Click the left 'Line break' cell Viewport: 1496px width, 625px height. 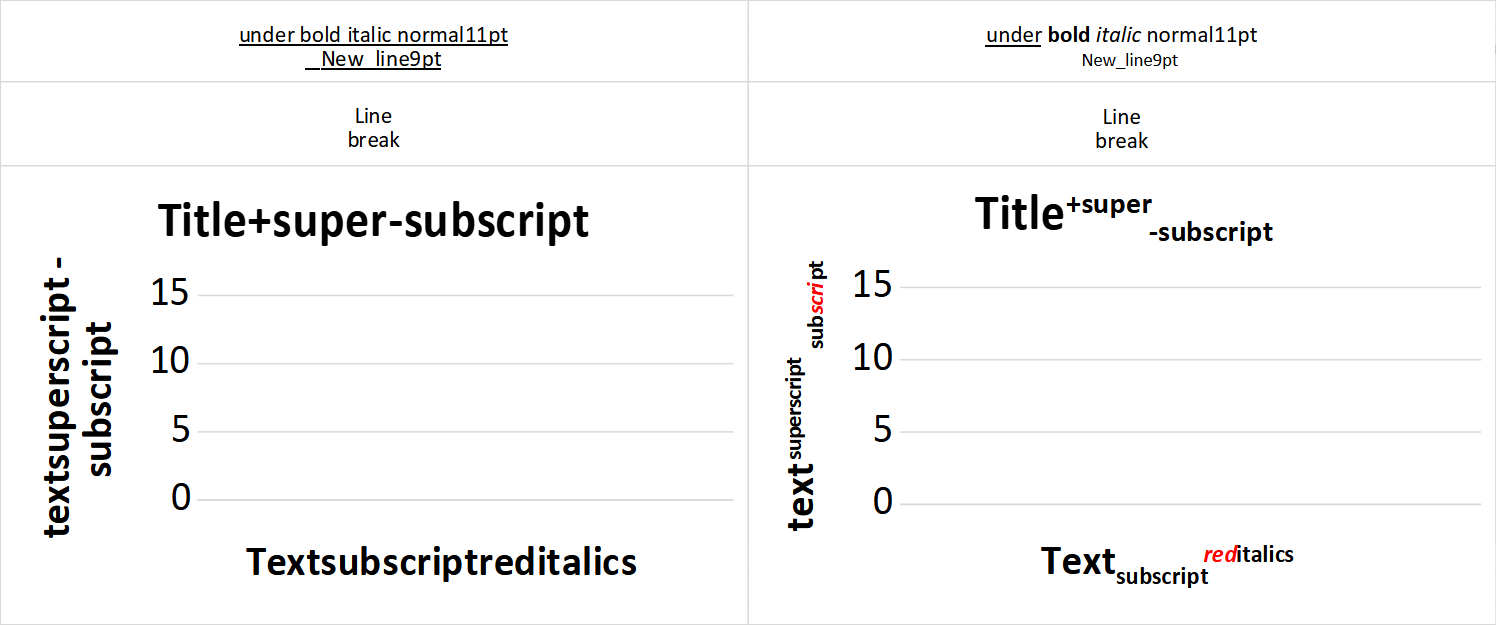[373, 128]
